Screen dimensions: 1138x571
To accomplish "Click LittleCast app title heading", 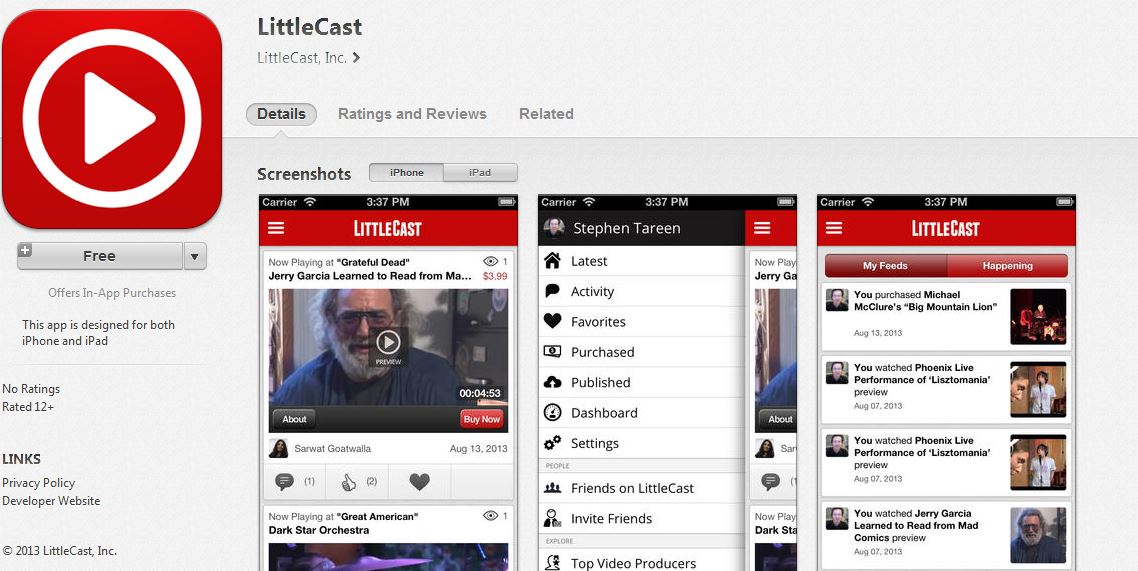I will (310, 28).
